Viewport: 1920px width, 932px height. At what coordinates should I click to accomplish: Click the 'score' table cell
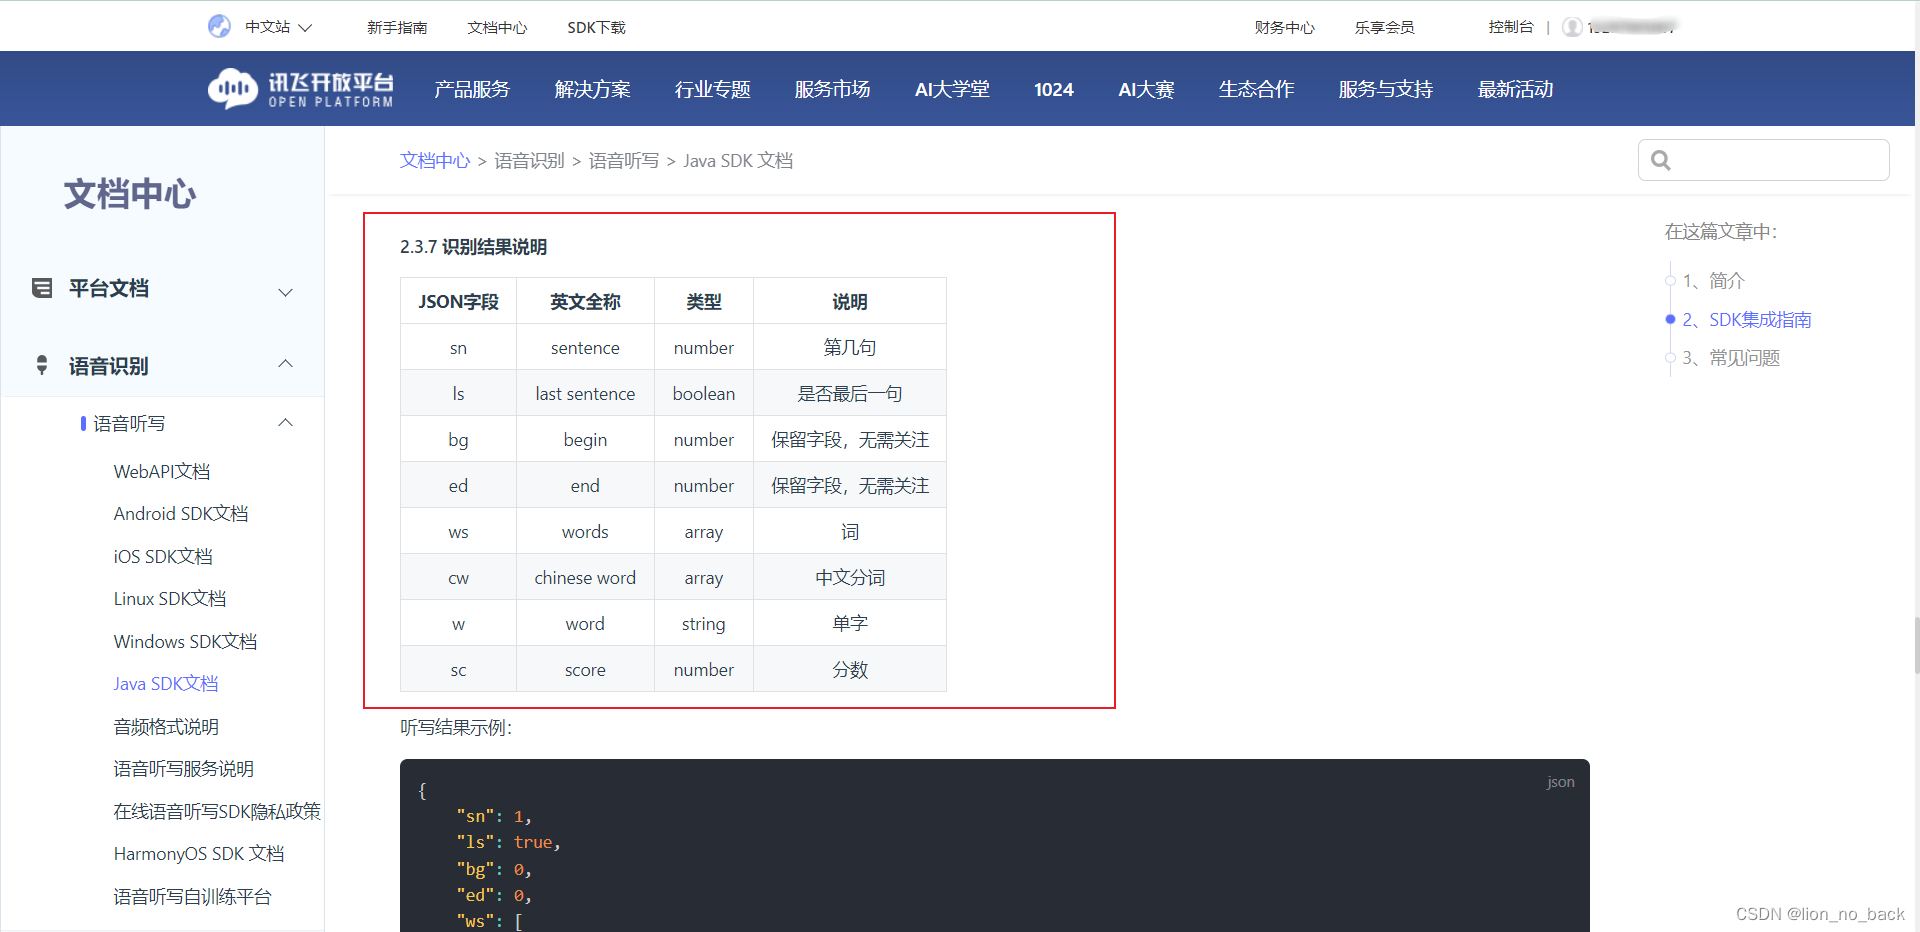tap(585, 669)
